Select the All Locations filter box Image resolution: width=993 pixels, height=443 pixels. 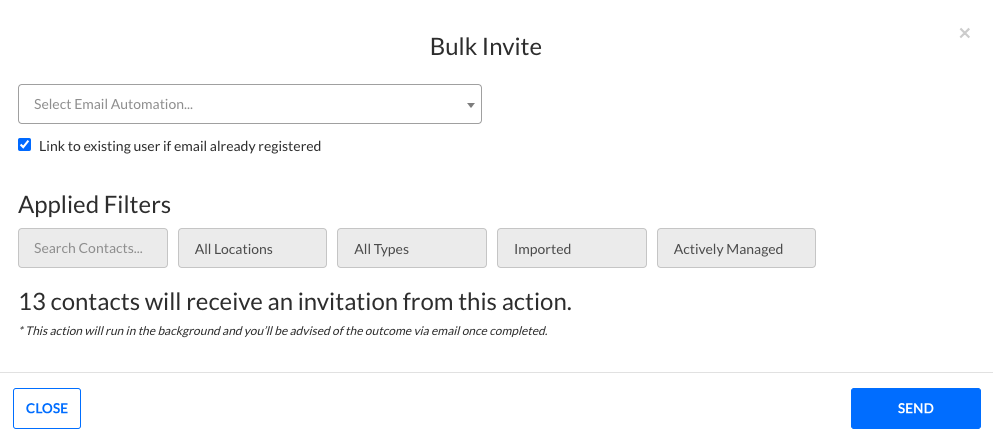[253, 248]
